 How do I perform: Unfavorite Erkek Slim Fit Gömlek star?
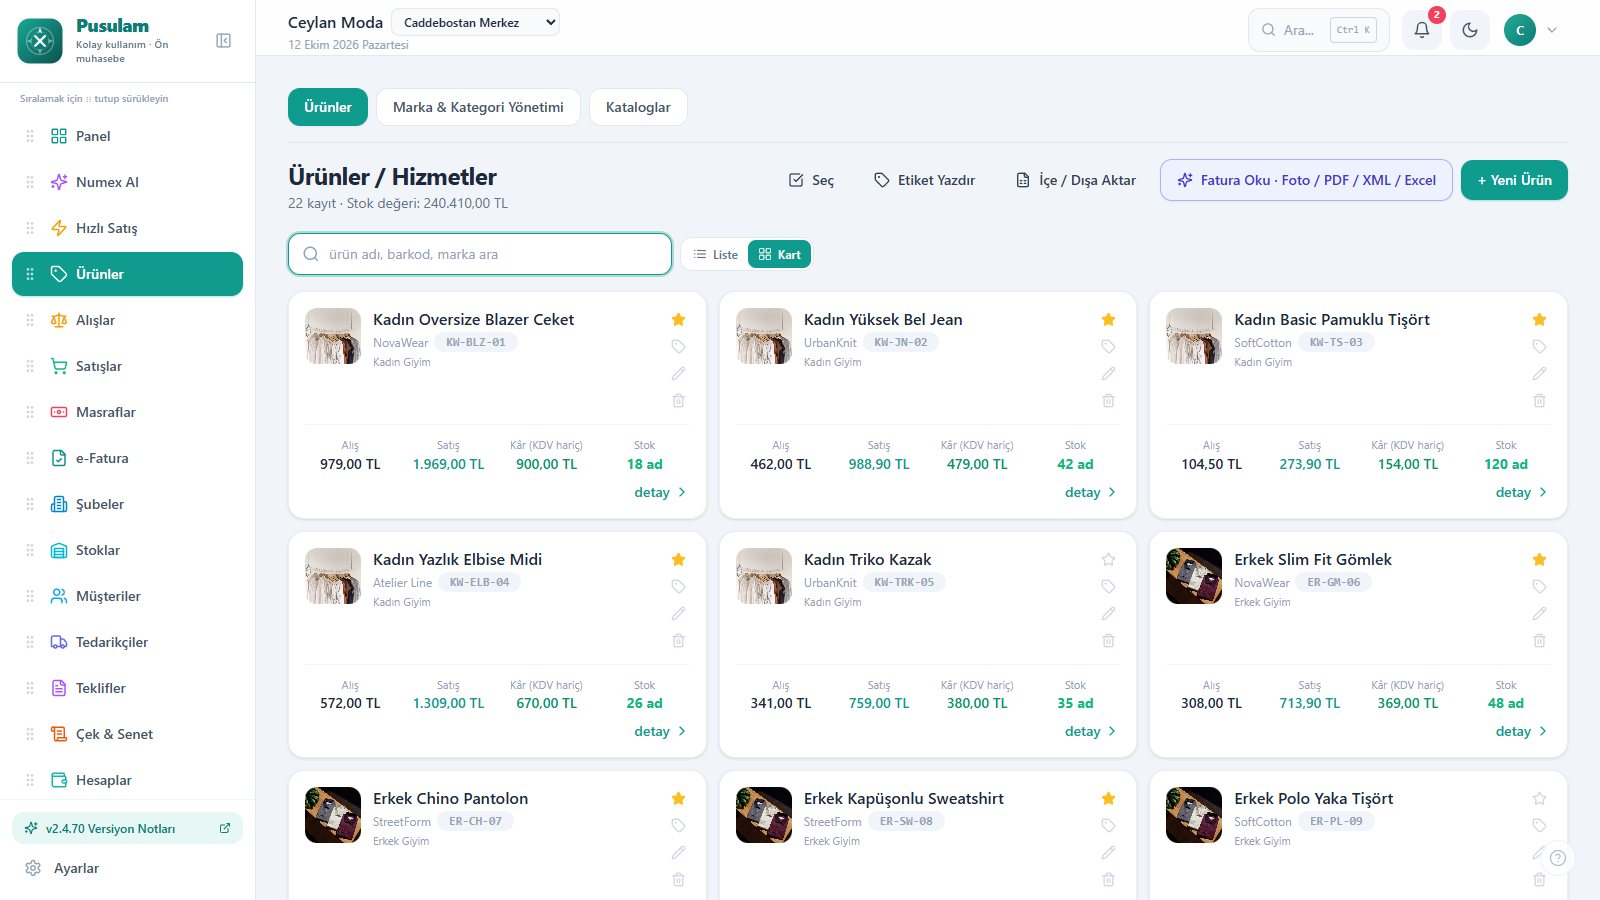1539,559
